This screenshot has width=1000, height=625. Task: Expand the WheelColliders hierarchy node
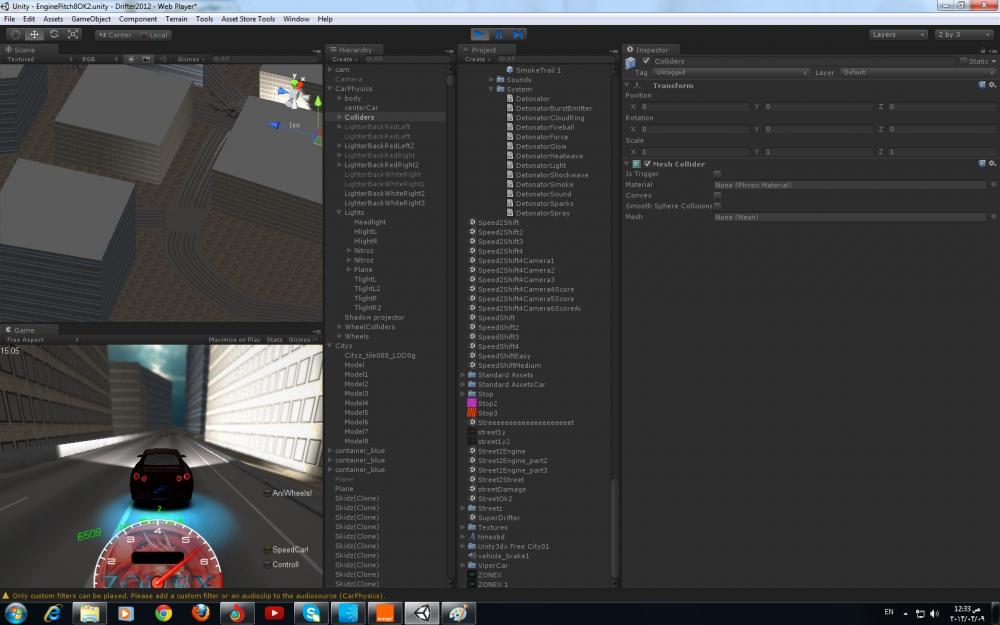coord(339,327)
